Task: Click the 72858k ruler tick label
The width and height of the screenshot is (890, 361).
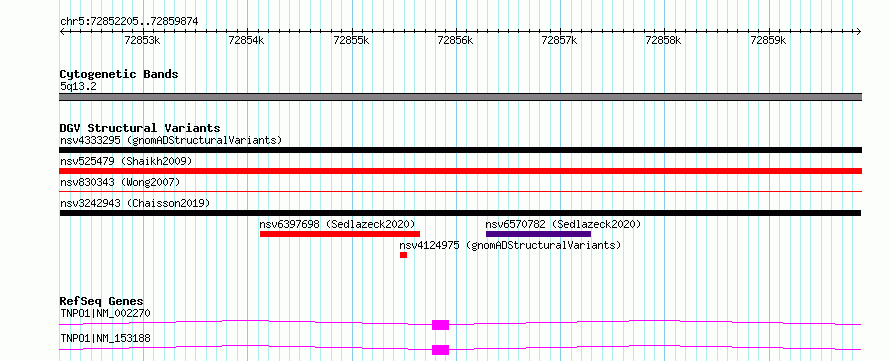Action: [664, 40]
